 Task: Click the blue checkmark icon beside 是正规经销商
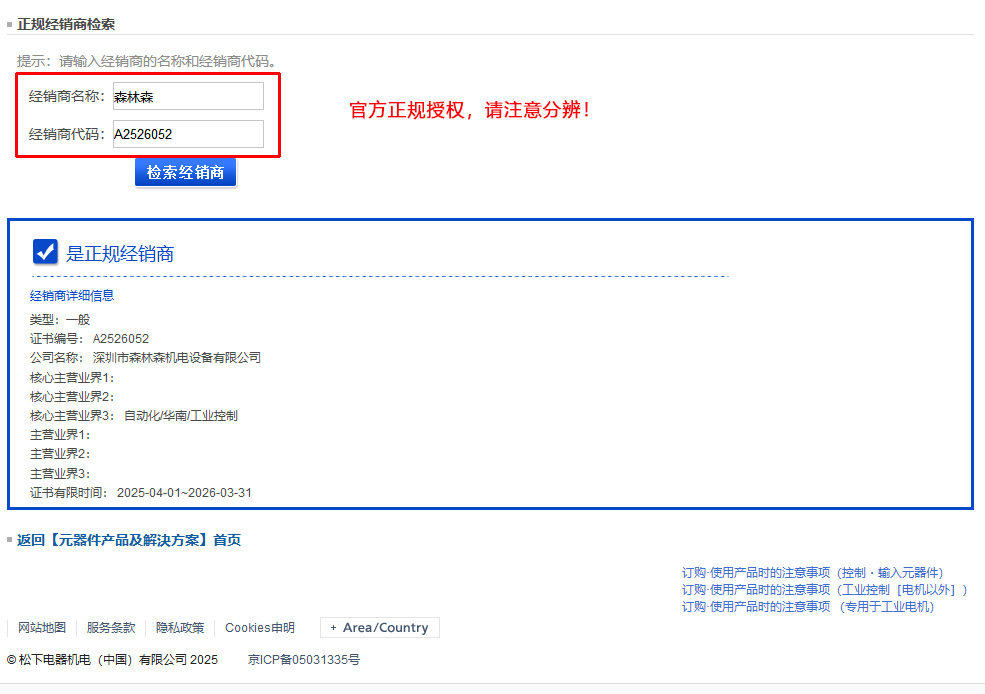coord(45,252)
